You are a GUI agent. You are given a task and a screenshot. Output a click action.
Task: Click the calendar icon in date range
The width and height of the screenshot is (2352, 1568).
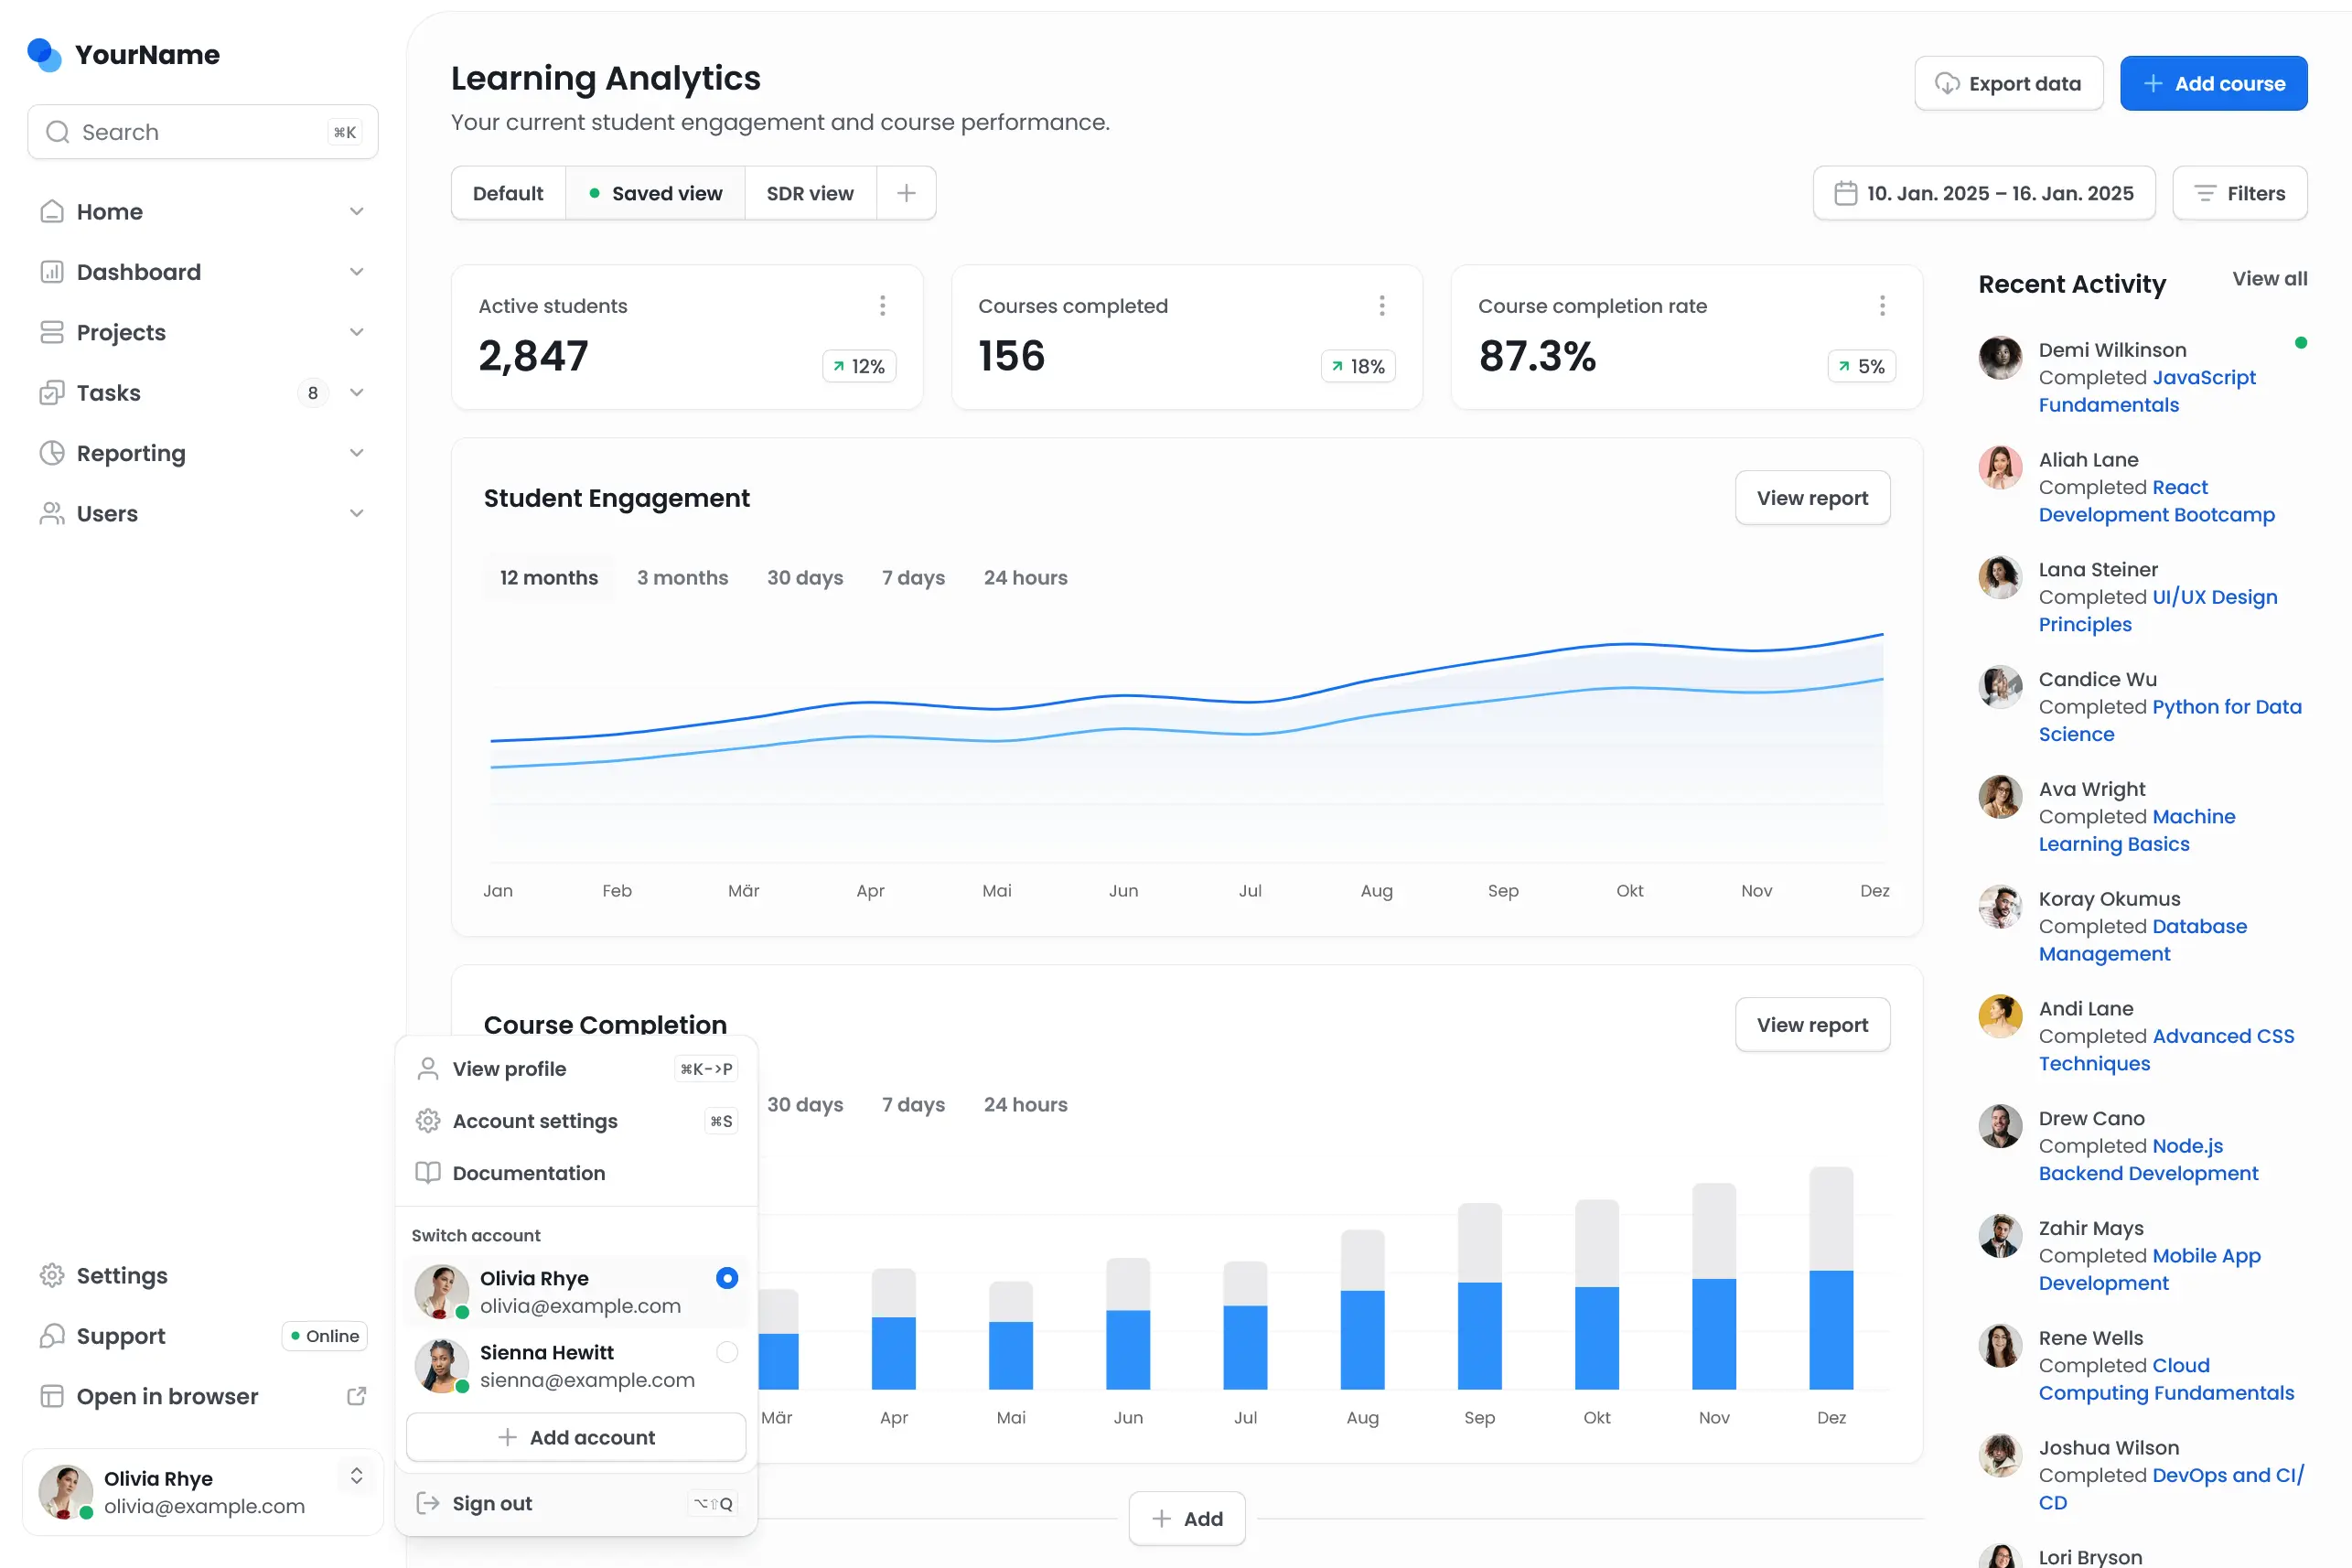coord(1846,193)
